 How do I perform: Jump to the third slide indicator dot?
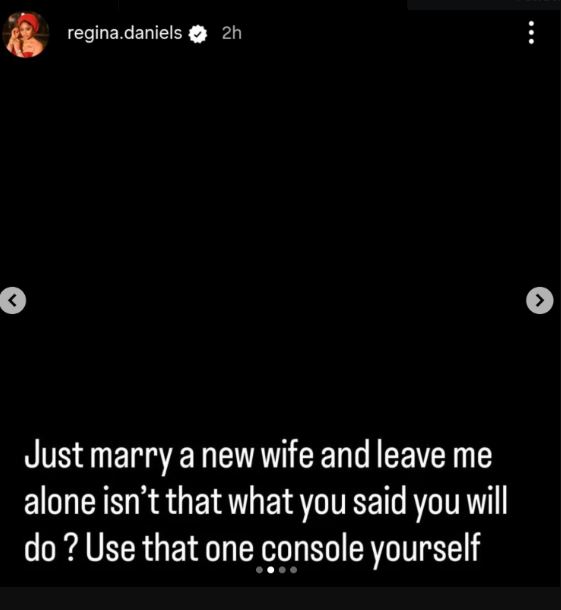tap(282, 570)
